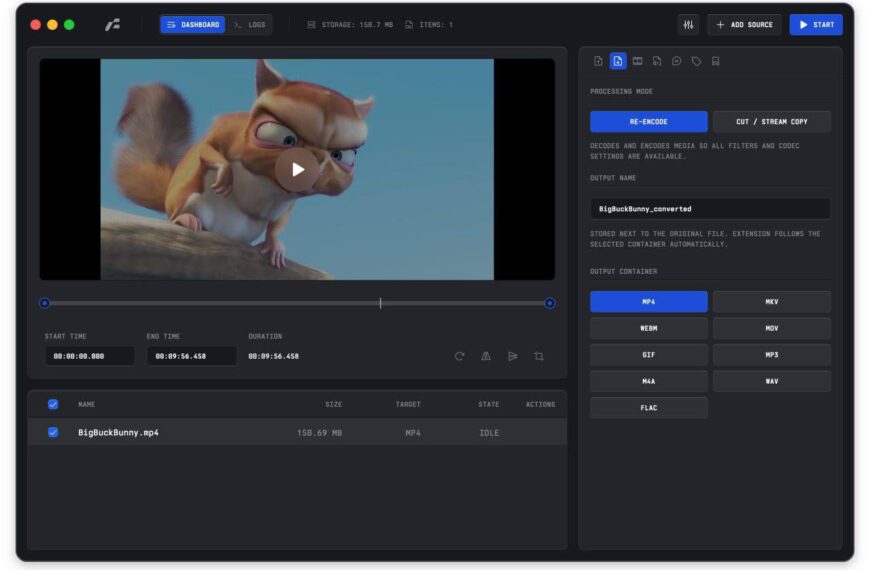This screenshot has width=870, height=570.
Task: Uncheck the BigBuckBunny.mp4 row checkbox
Action: click(53, 432)
